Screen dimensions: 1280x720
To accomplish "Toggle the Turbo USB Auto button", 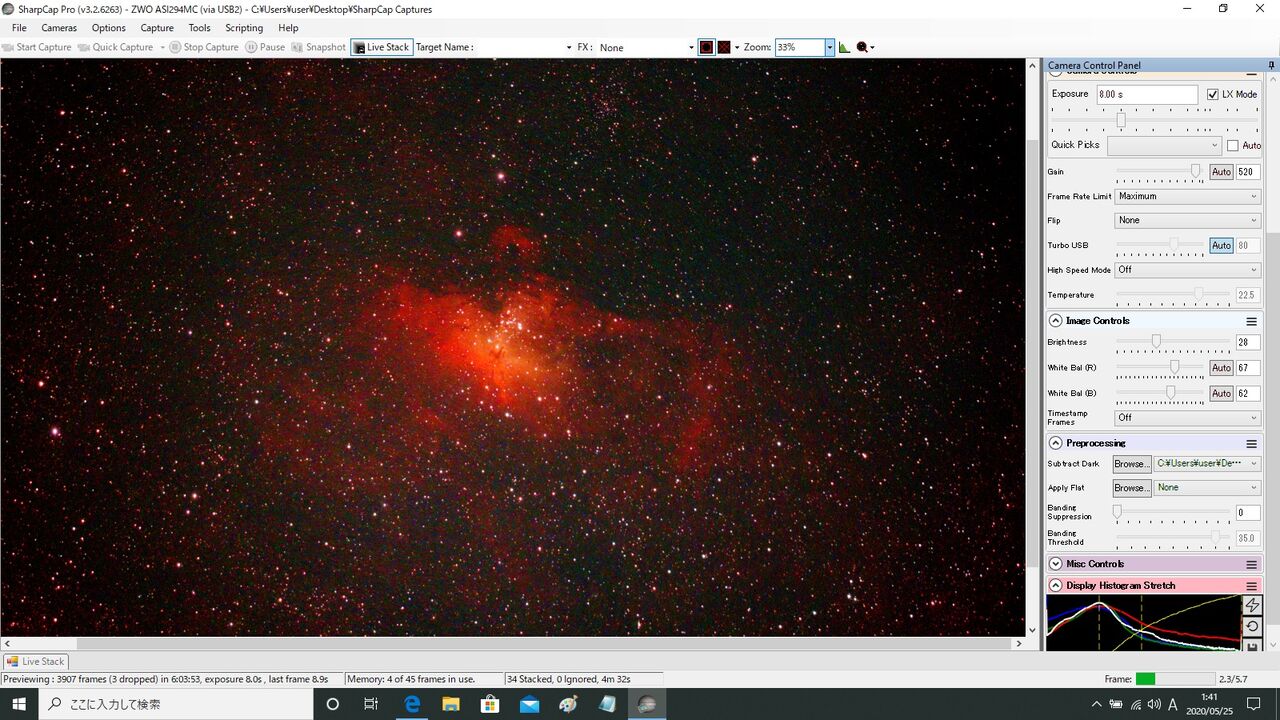I will point(1221,245).
